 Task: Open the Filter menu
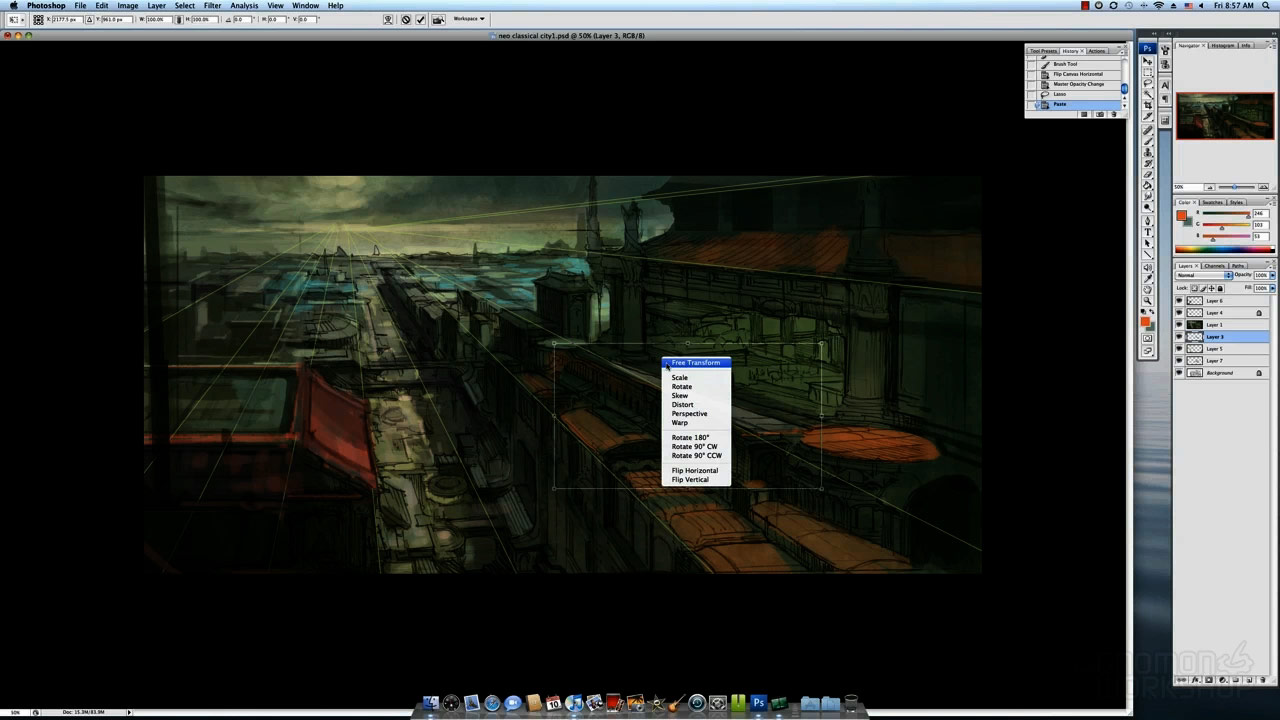pyautogui.click(x=212, y=6)
